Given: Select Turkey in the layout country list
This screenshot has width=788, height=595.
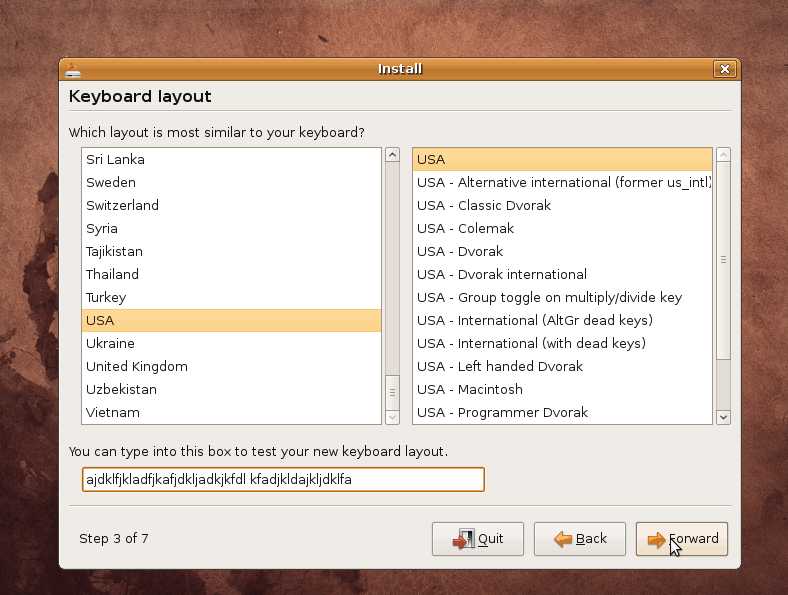Looking at the screenshot, I should 106,297.
